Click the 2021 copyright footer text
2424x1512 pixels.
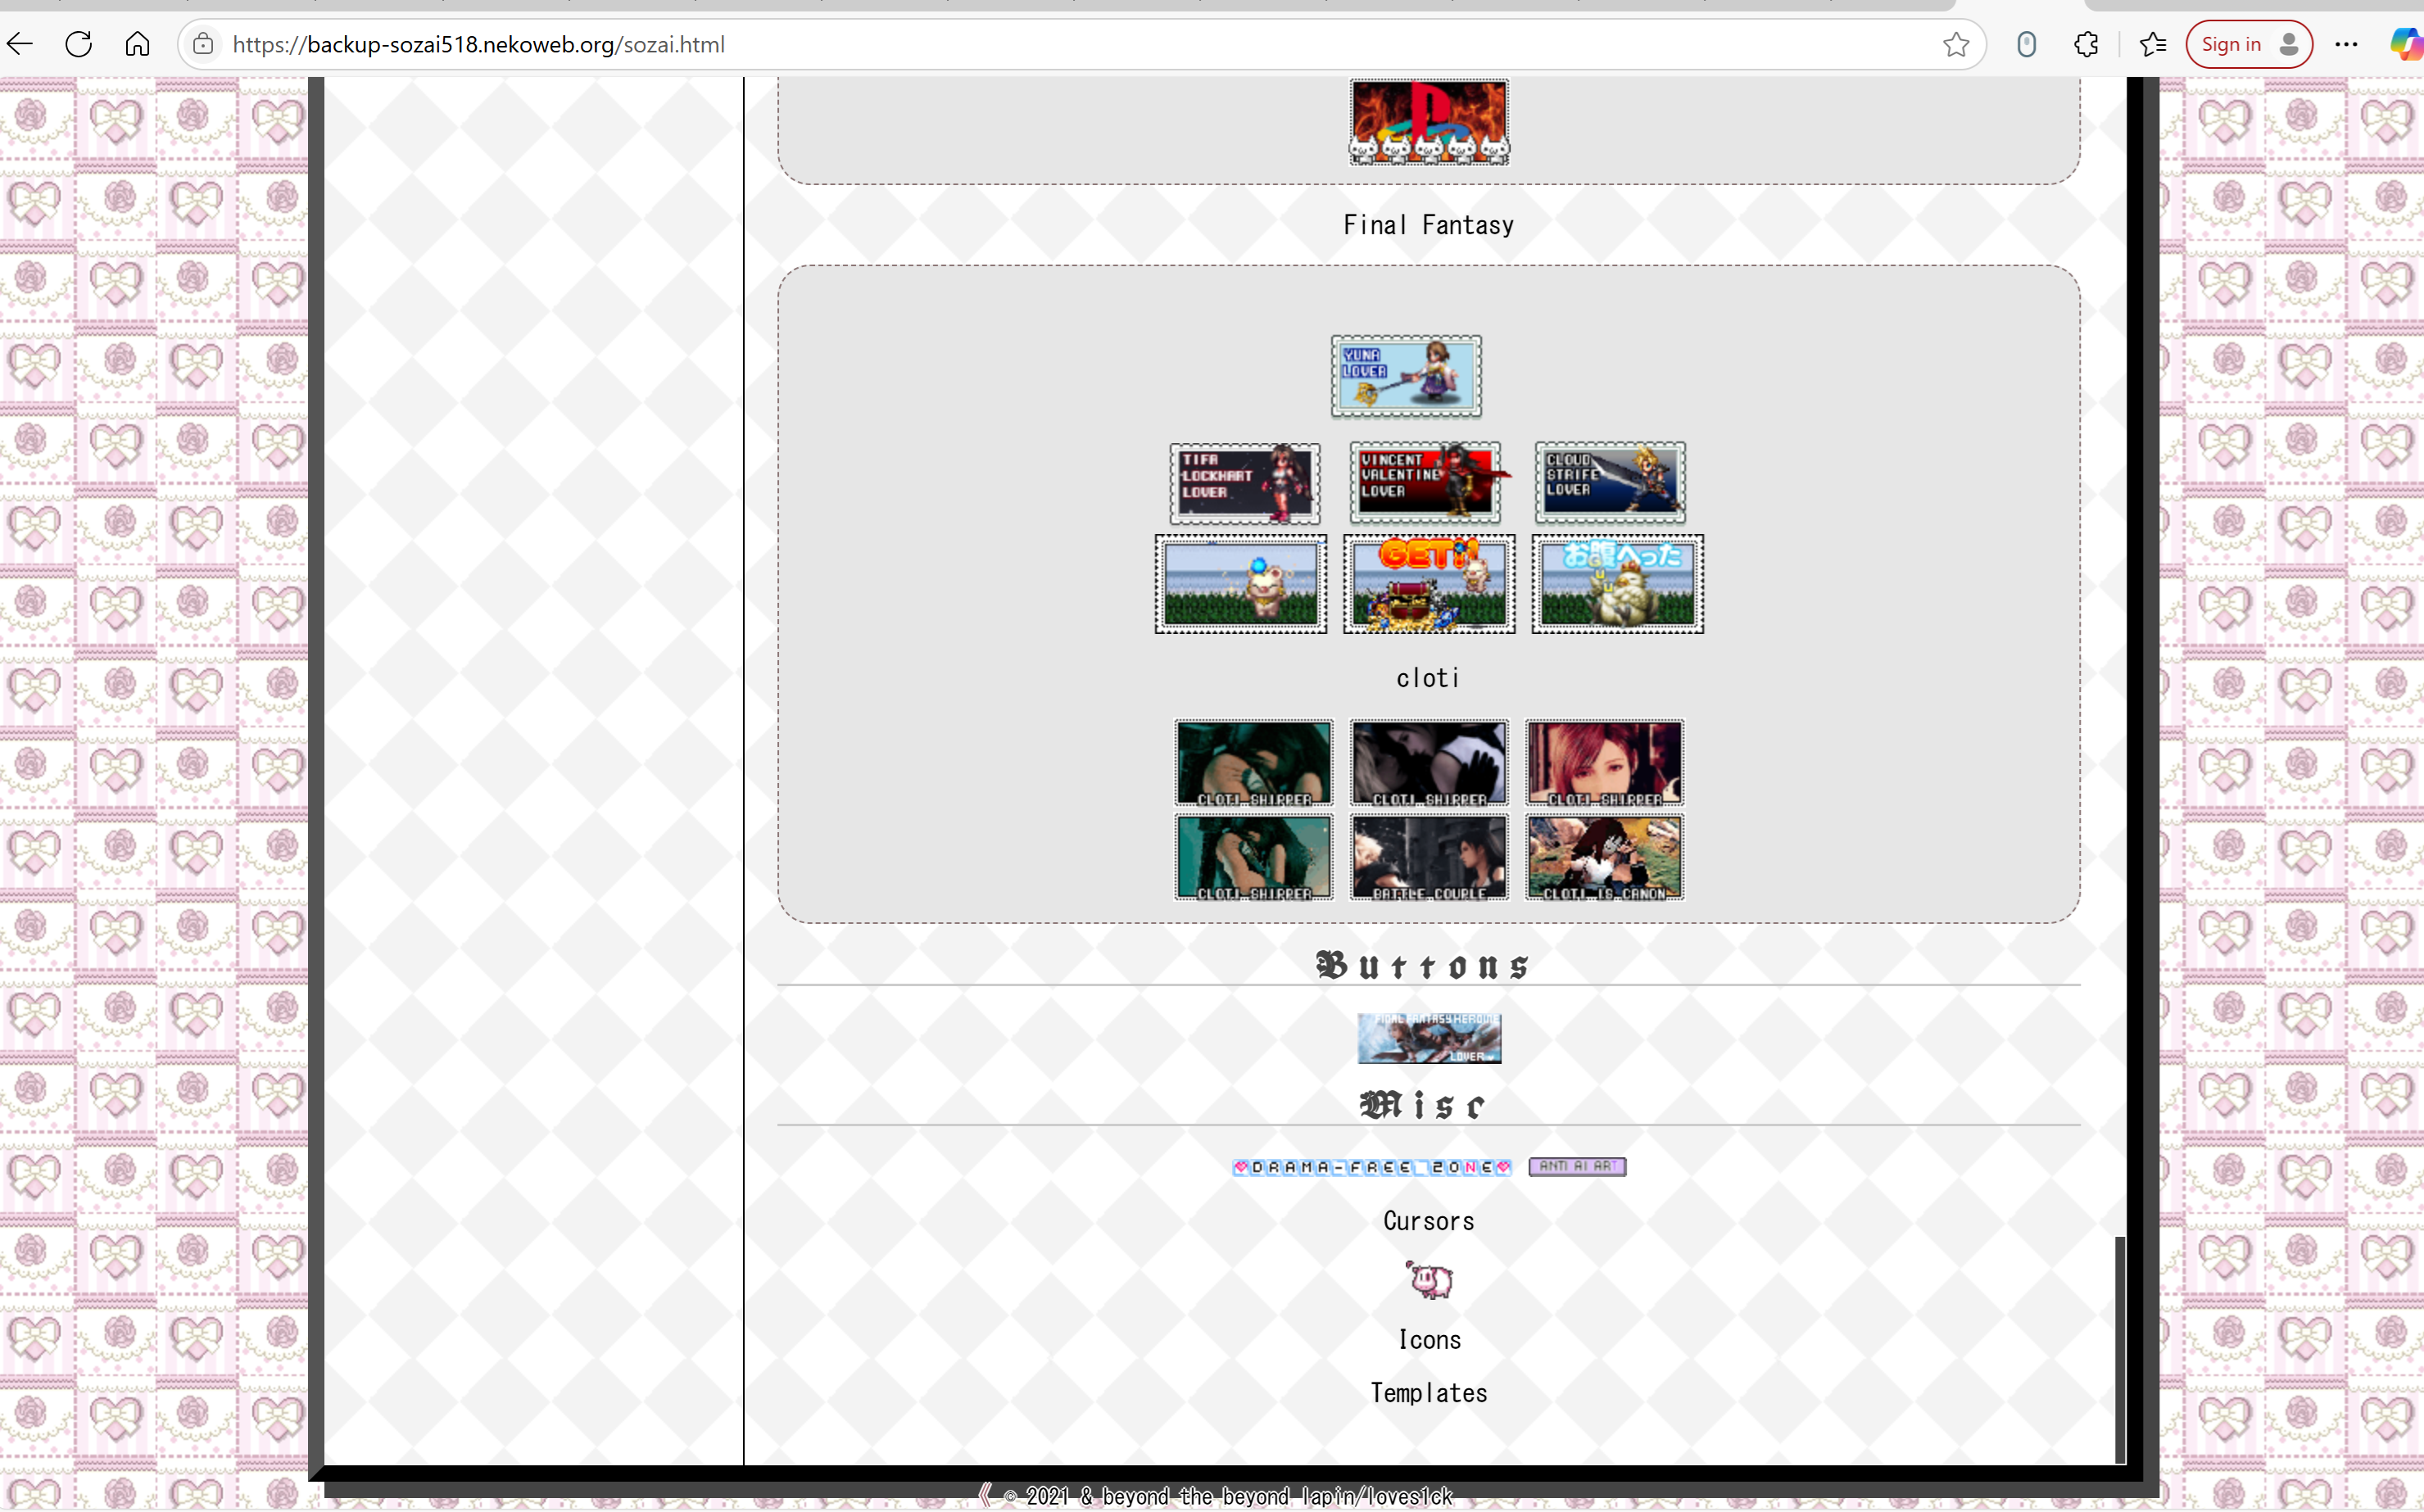[1228, 1496]
